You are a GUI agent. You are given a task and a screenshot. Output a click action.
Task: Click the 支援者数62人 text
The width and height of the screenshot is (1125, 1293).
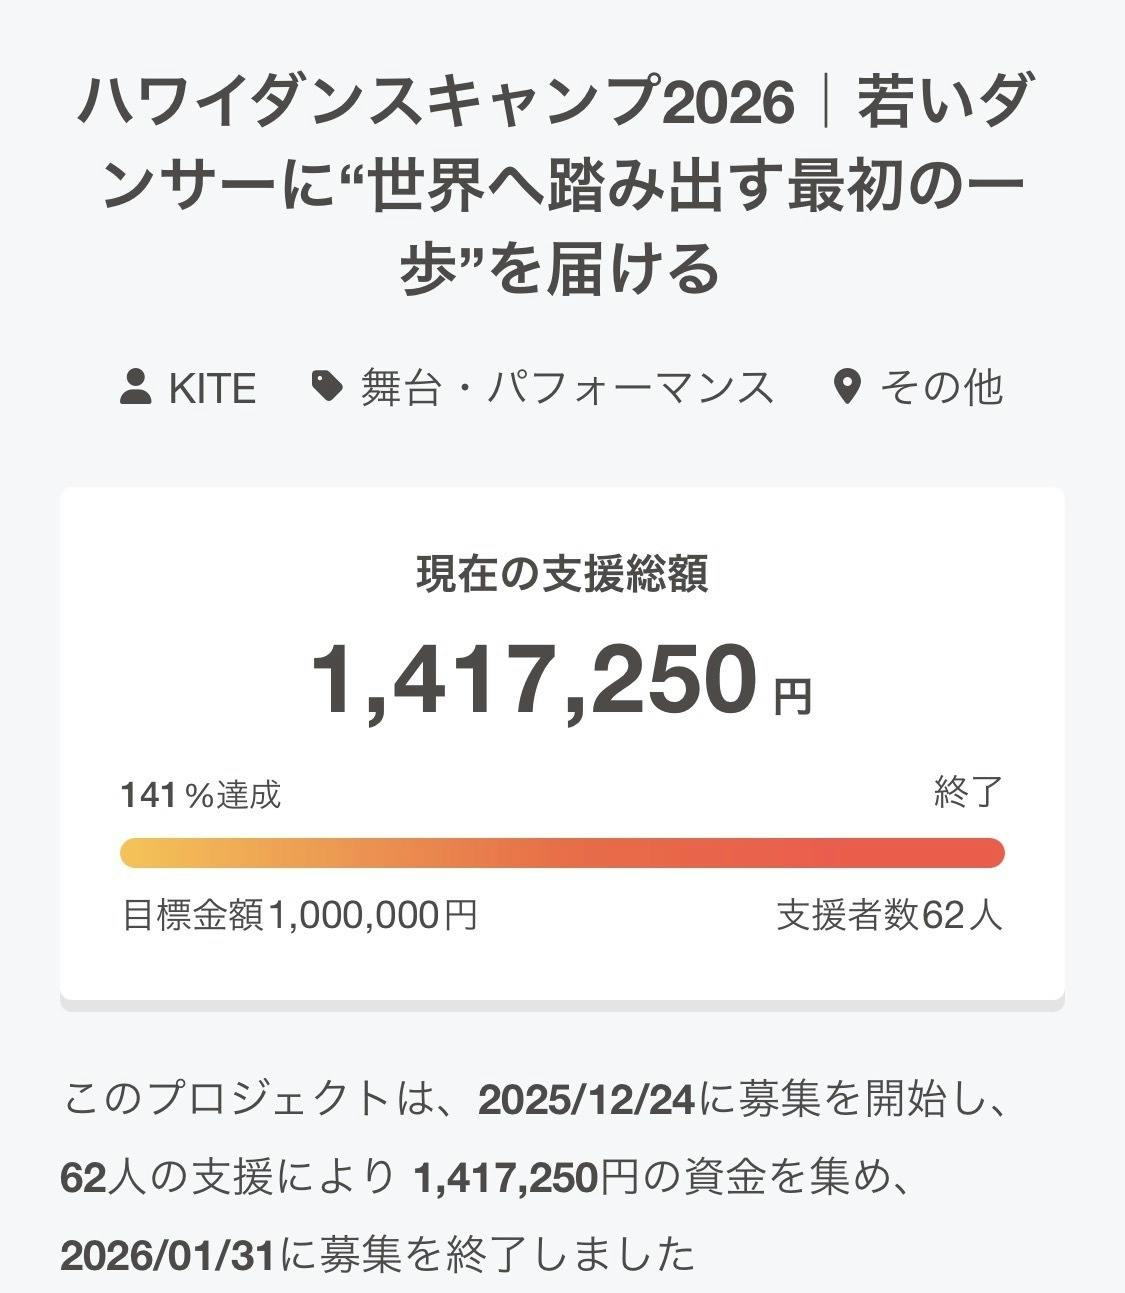[889, 915]
